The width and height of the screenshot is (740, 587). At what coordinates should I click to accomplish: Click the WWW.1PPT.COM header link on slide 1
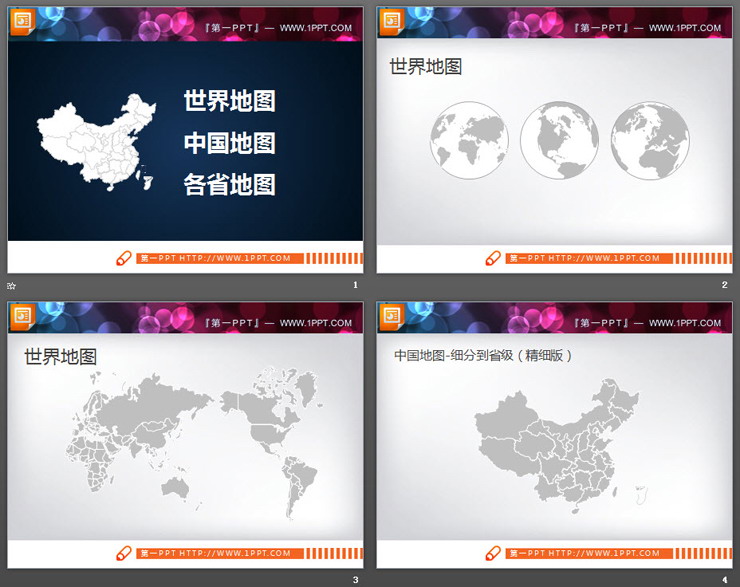point(316,28)
